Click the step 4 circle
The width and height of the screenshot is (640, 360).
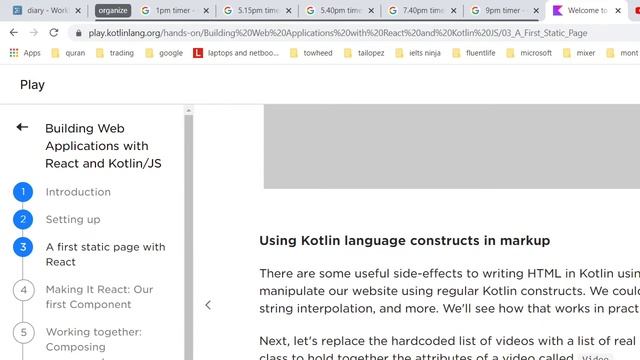coord(23,290)
